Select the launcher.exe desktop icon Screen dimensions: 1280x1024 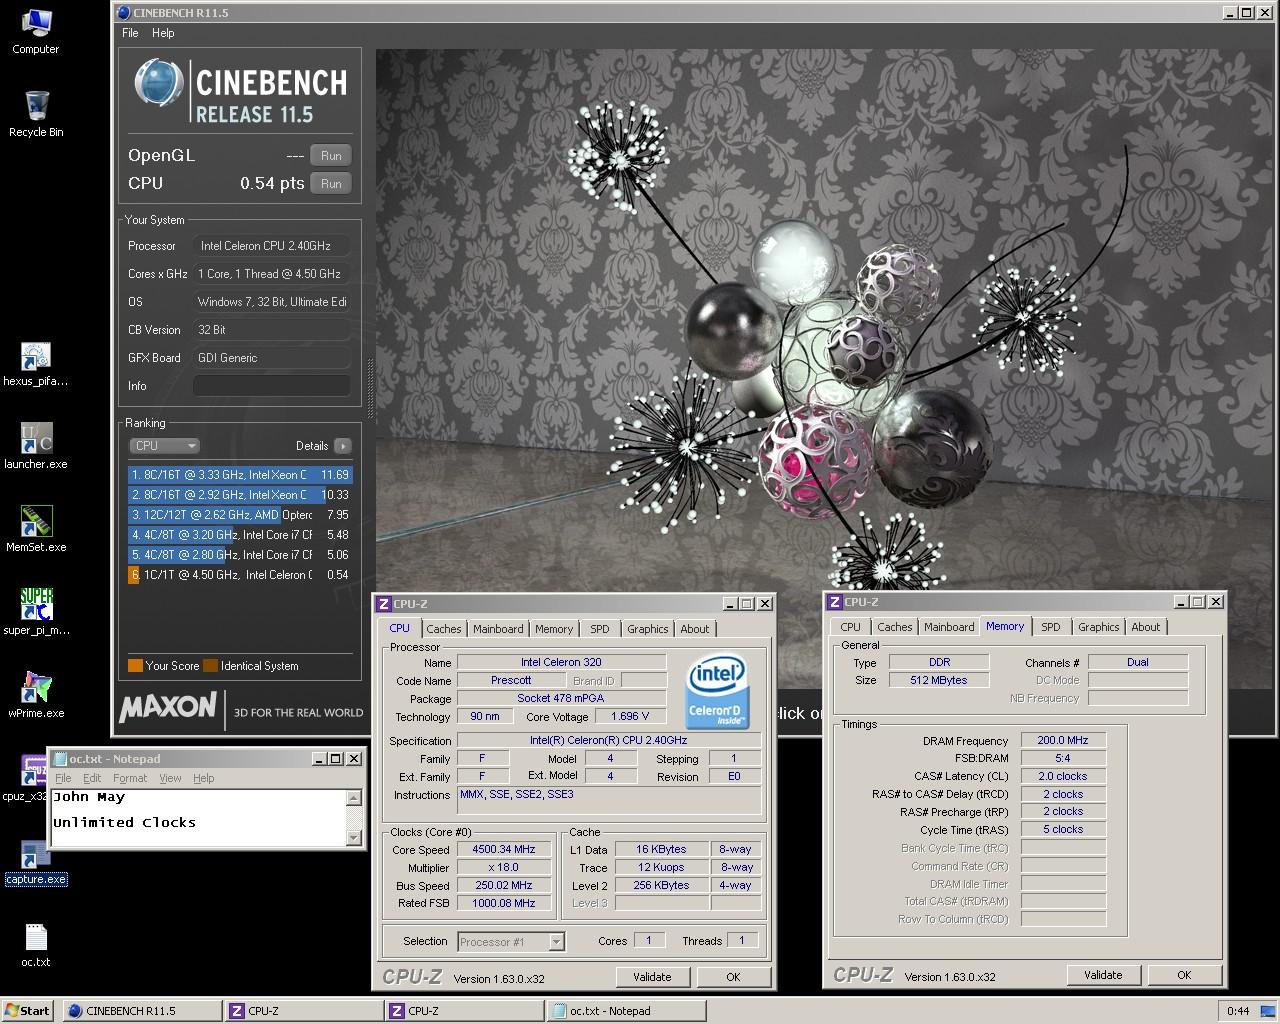tap(36, 446)
